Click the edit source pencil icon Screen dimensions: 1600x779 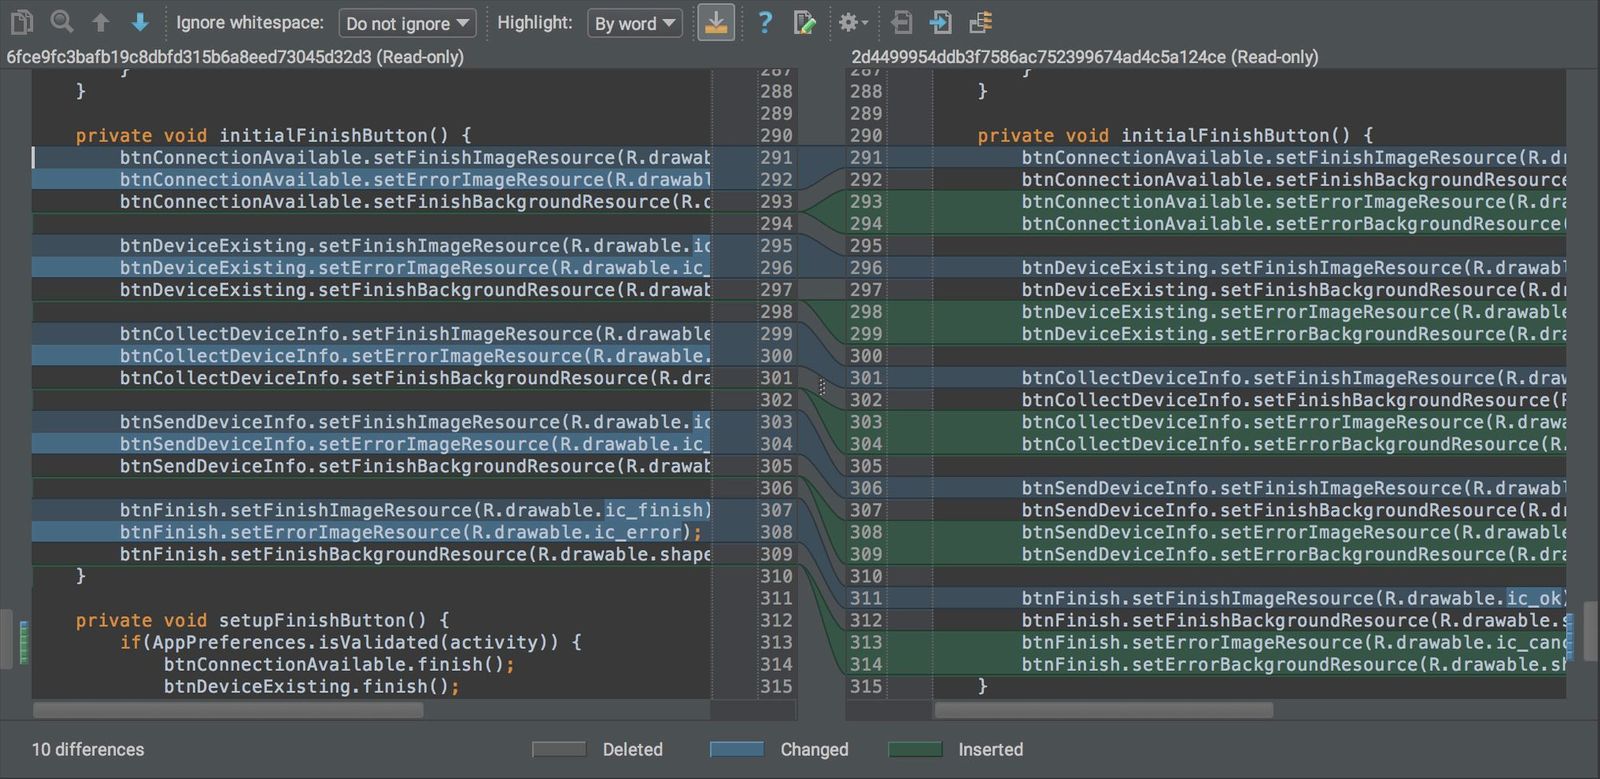pos(804,22)
